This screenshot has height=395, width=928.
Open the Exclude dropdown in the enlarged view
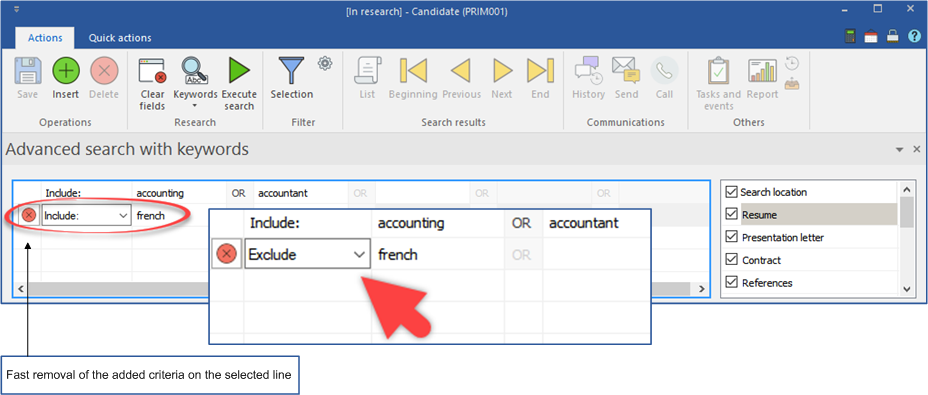click(308, 255)
